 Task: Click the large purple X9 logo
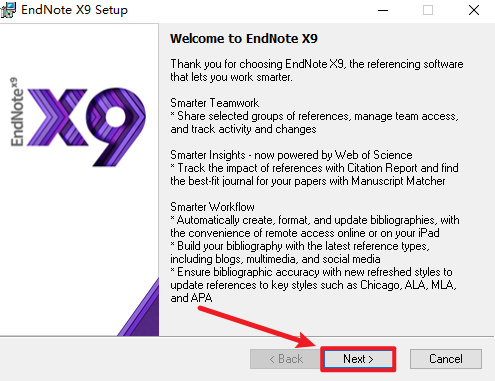[87, 127]
